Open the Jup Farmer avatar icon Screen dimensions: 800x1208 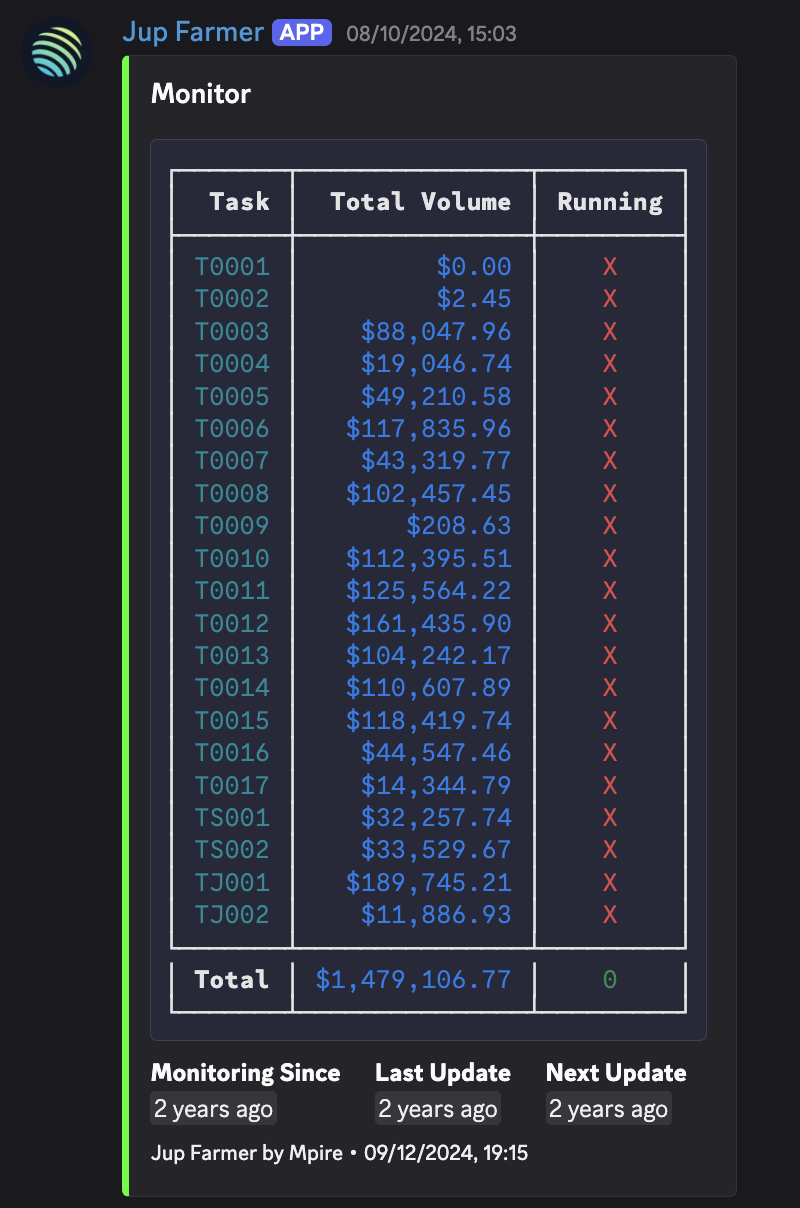tap(57, 53)
